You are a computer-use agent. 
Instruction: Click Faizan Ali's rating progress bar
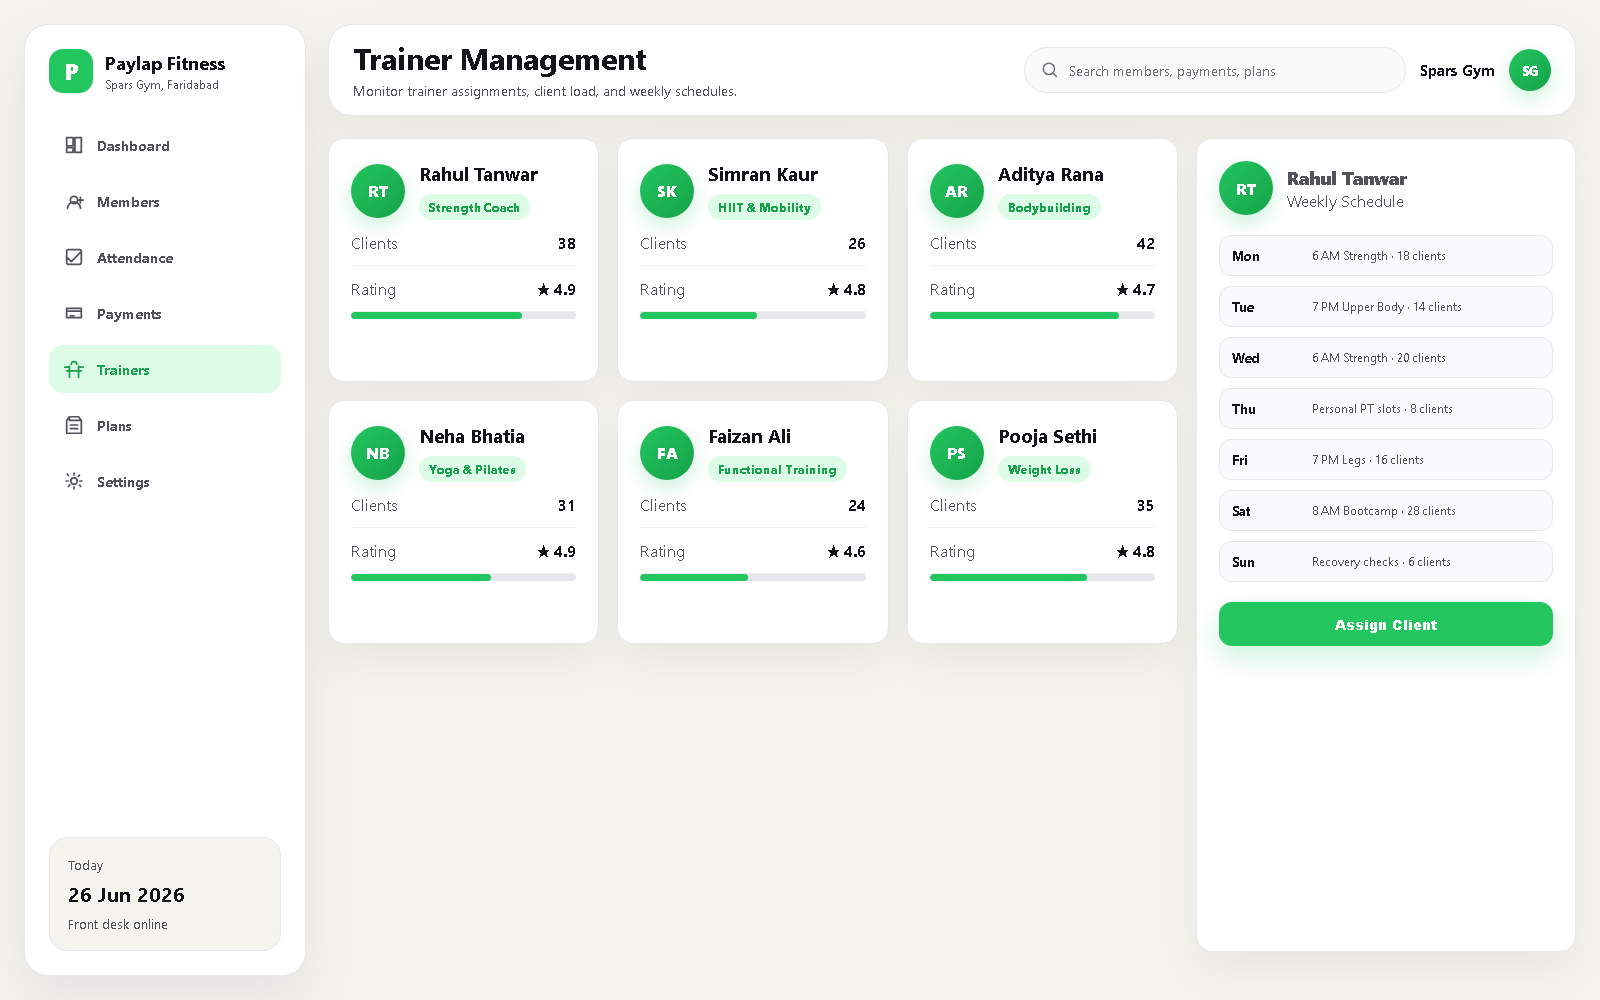click(753, 577)
